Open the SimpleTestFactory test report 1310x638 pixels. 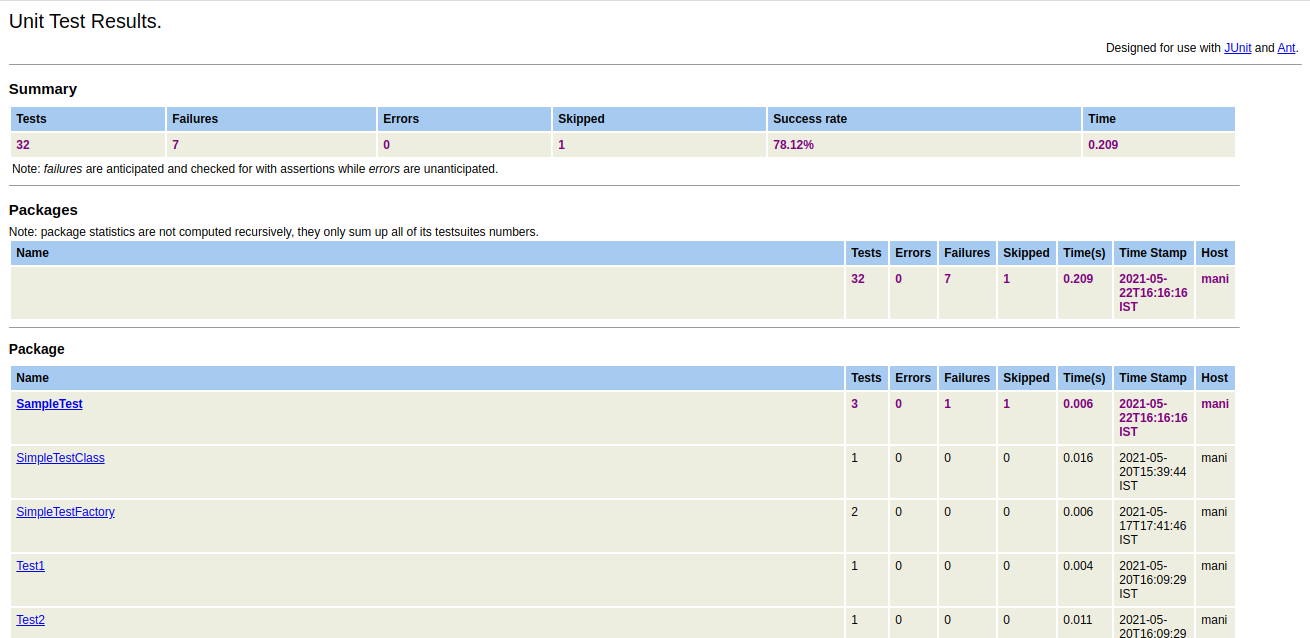pos(65,511)
